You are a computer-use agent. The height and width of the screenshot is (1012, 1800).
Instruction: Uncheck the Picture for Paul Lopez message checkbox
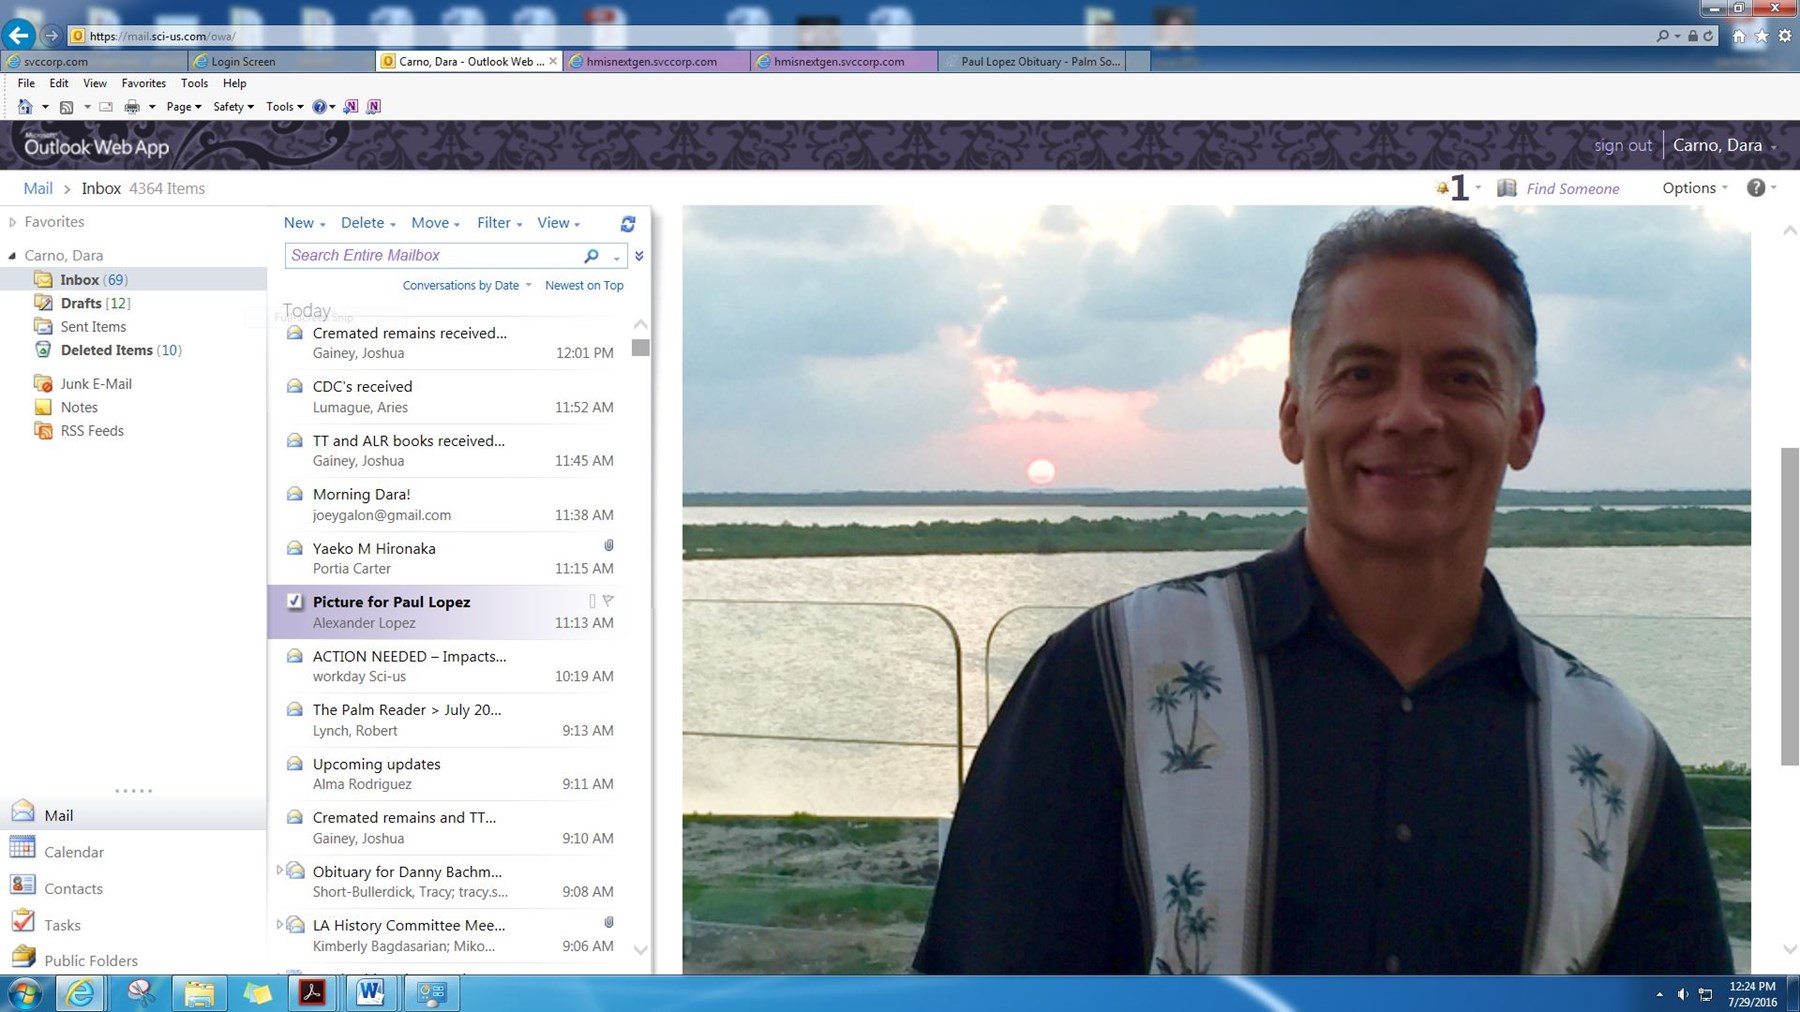tap(294, 601)
